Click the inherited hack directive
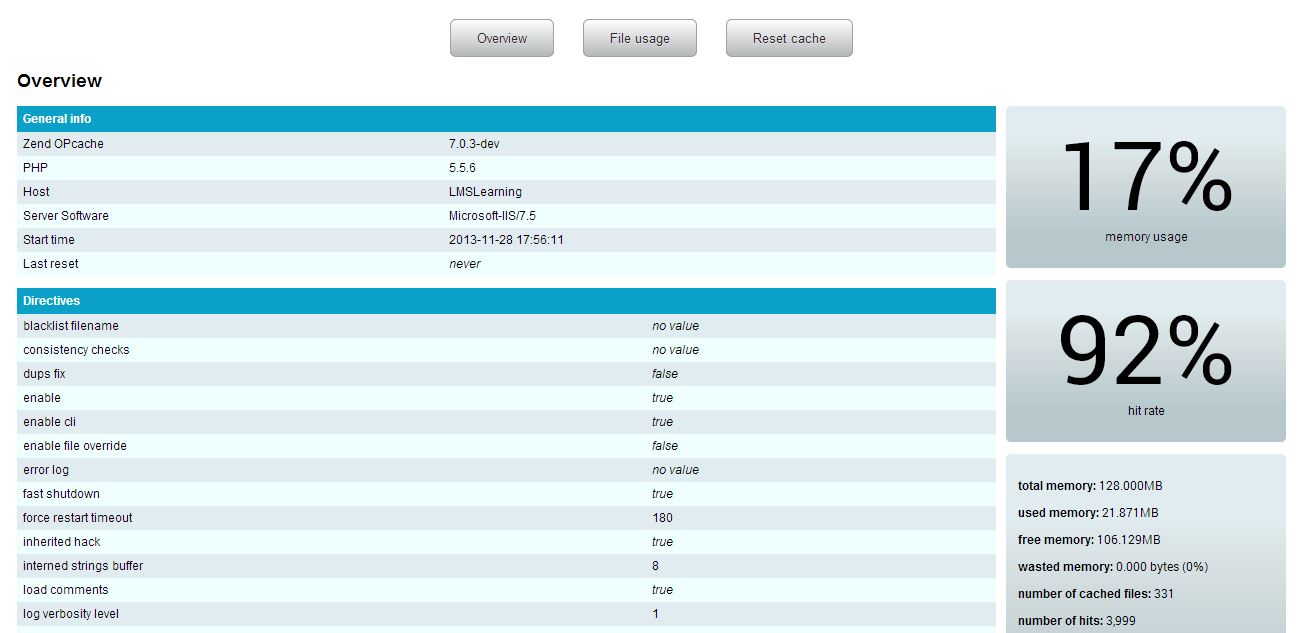Image resolution: width=1303 pixels, height=633 pixels. [62, 542]
